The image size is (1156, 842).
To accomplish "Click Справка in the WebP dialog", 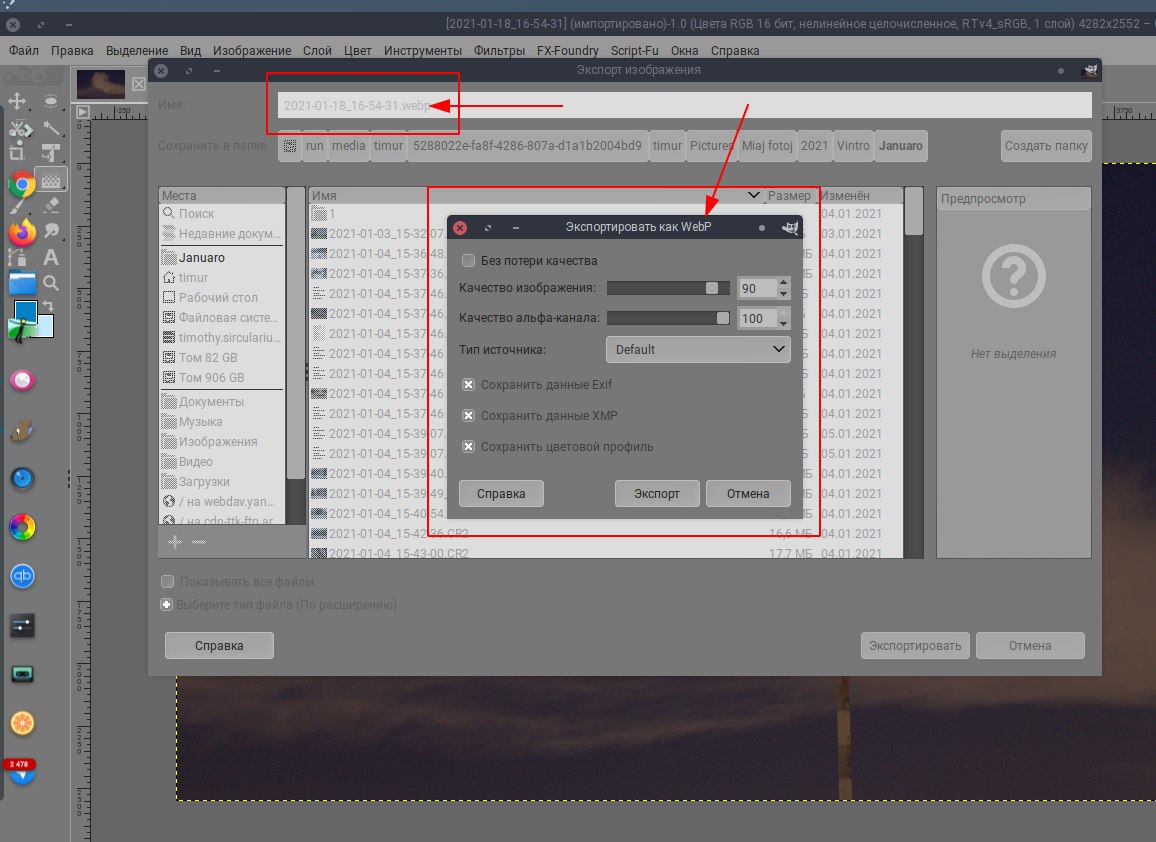I will 501,493.
